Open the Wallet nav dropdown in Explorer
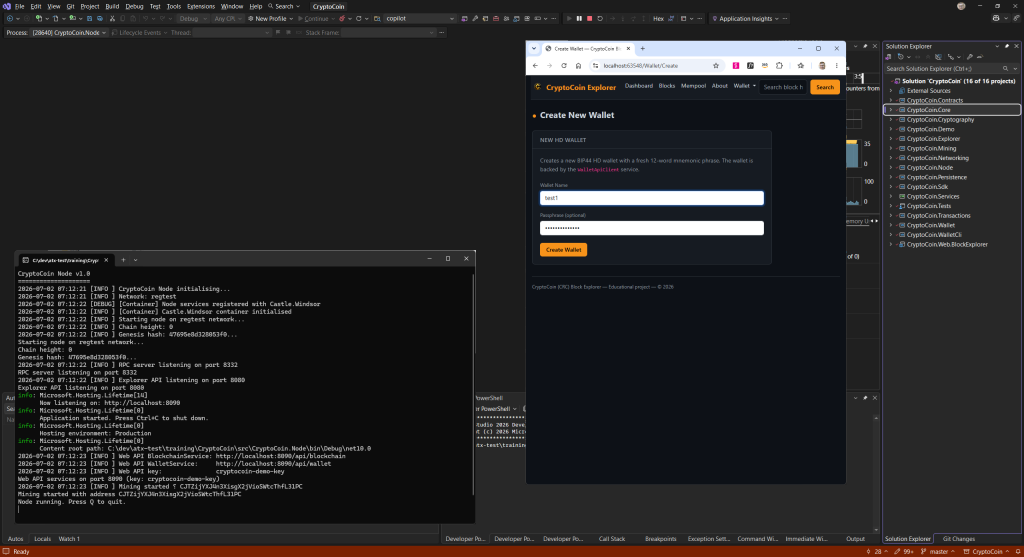The height and width of the screenshot is (557, 1024). (x=744, y=86)
